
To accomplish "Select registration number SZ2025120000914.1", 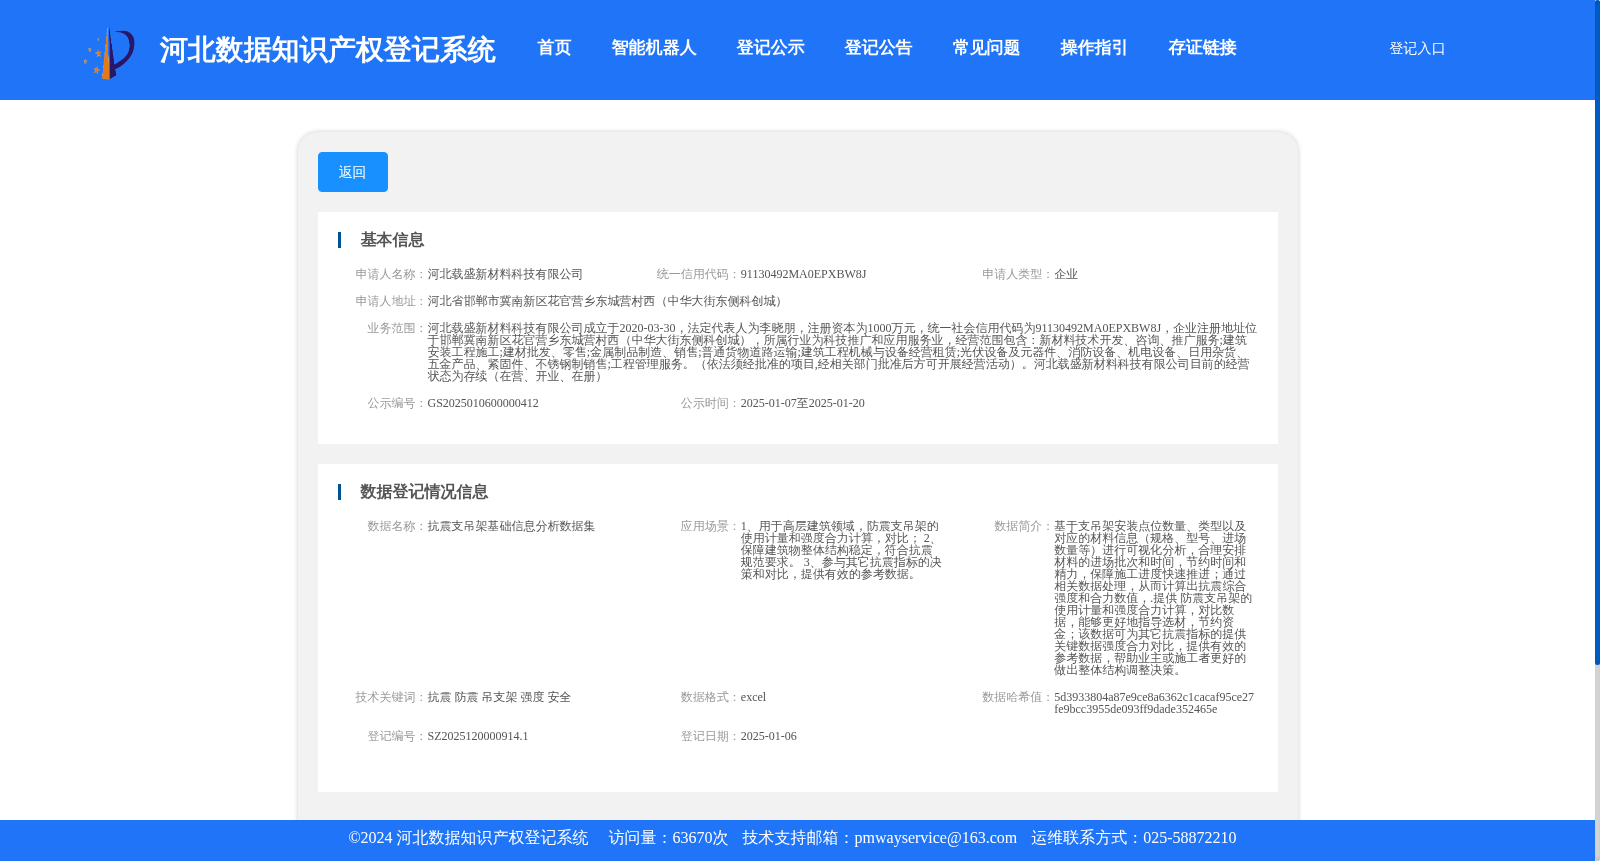I will [478, 736].
